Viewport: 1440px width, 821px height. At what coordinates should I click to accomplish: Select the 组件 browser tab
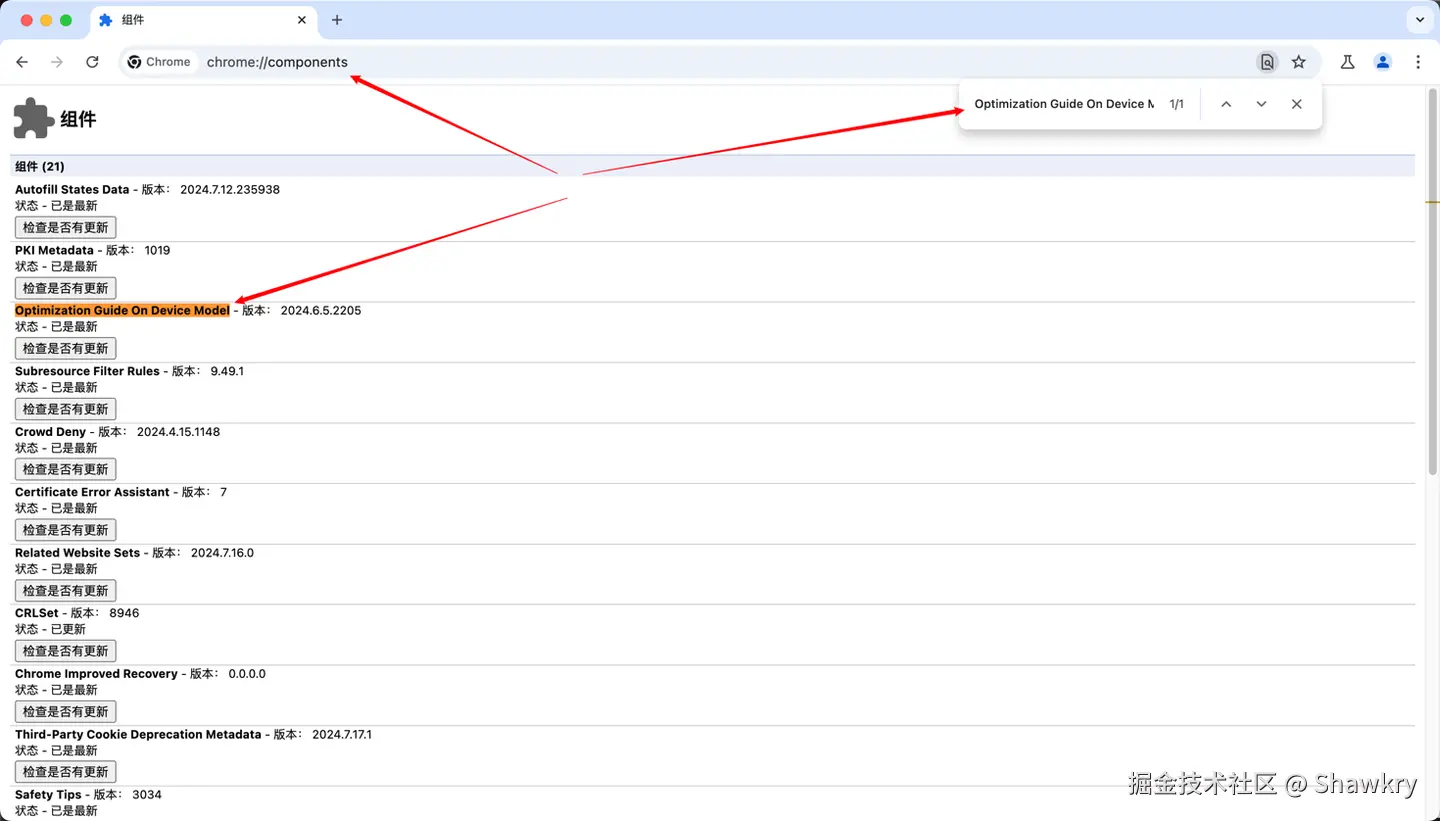tap(203, 20)
